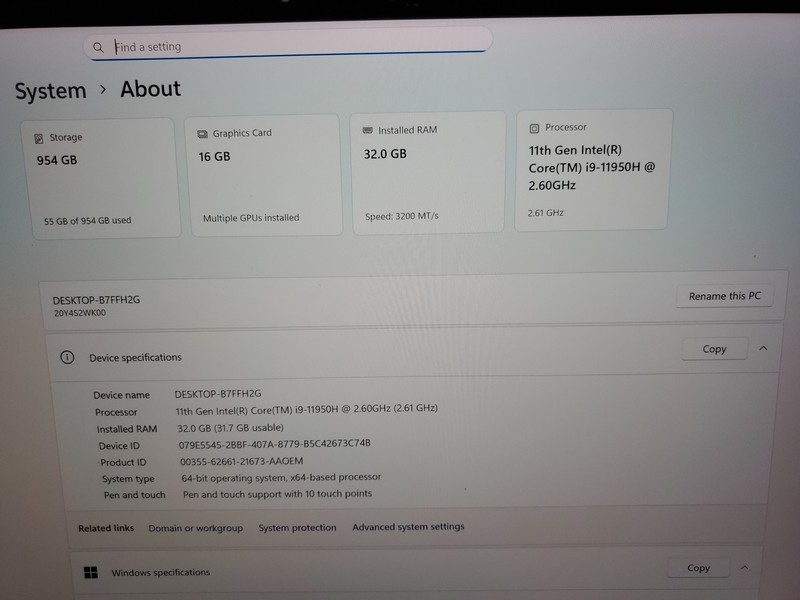Click the About page heading
800x600 pixels.
coord(151,89)
